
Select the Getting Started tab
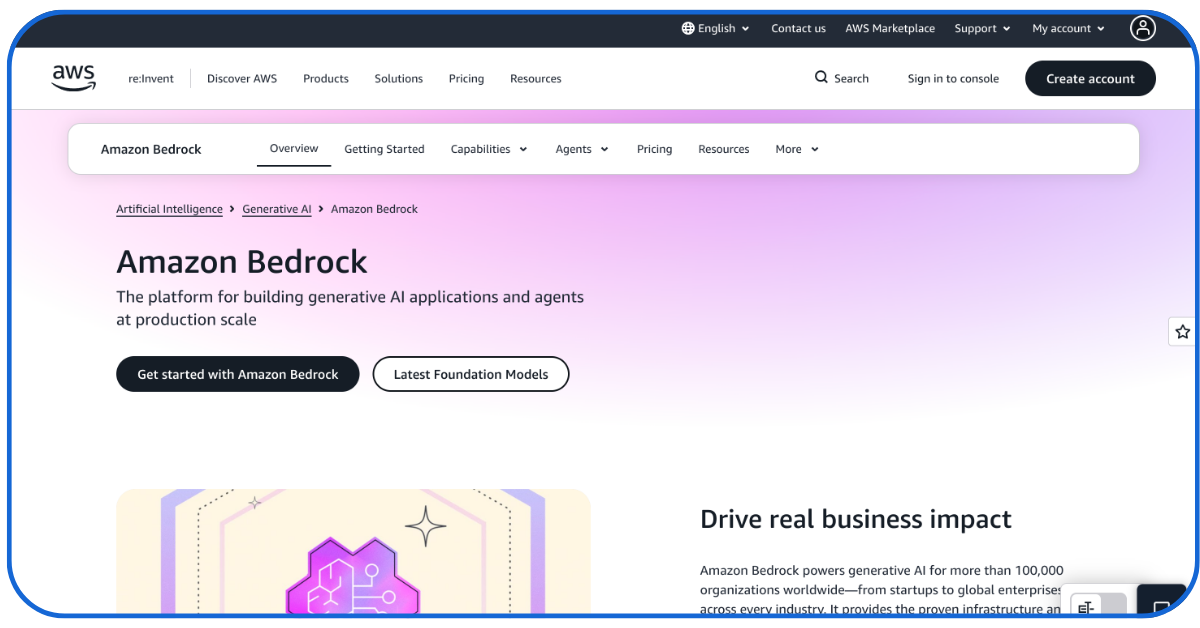click(x=384, y=149)
